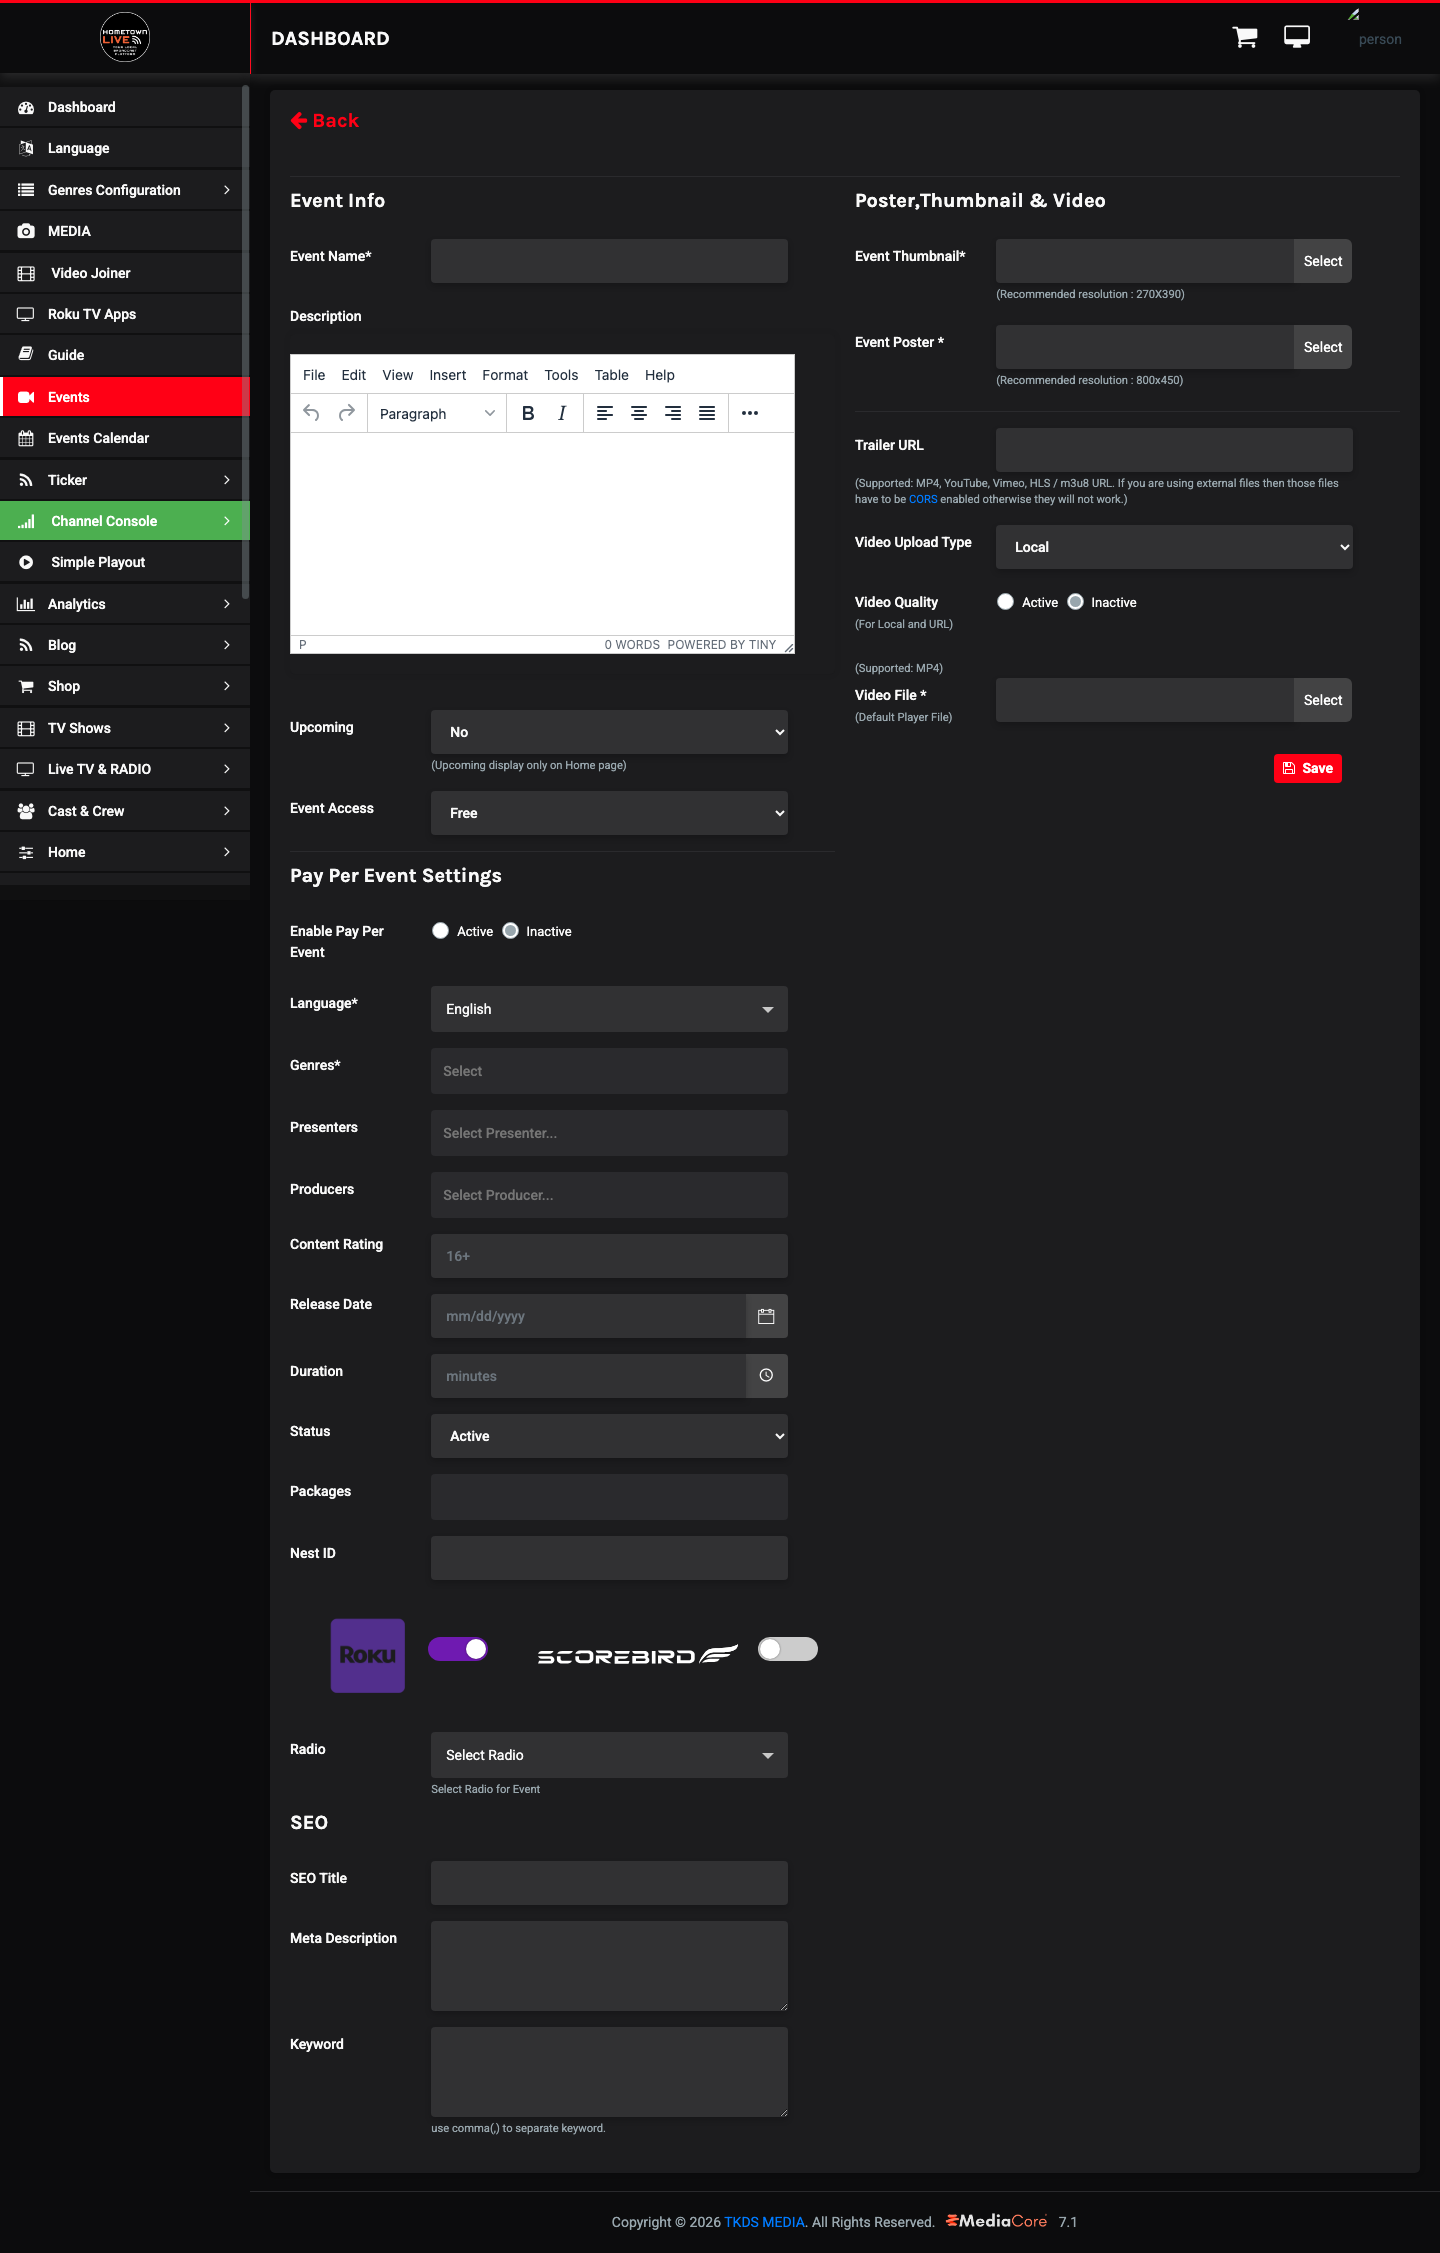Click the Trailer URL input field

(1174, 450)
